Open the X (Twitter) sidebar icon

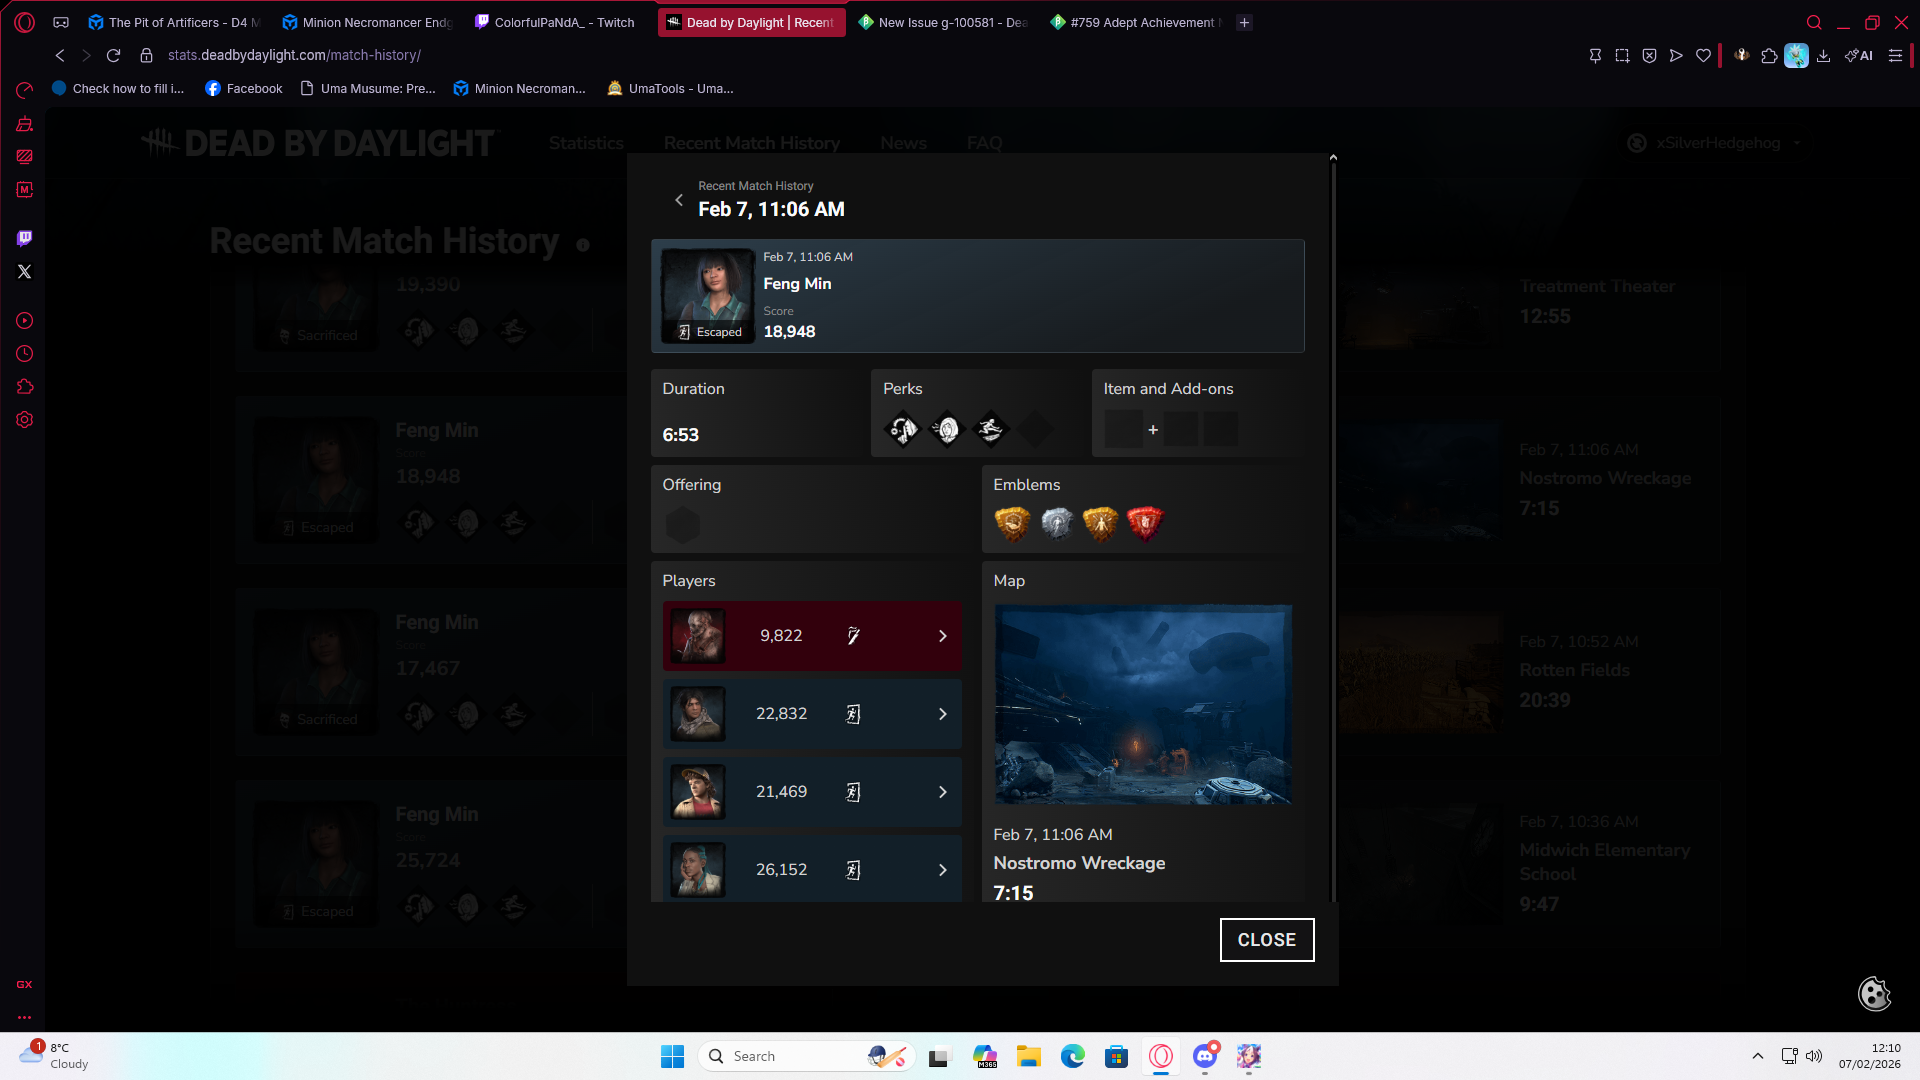tap(25, 272)
